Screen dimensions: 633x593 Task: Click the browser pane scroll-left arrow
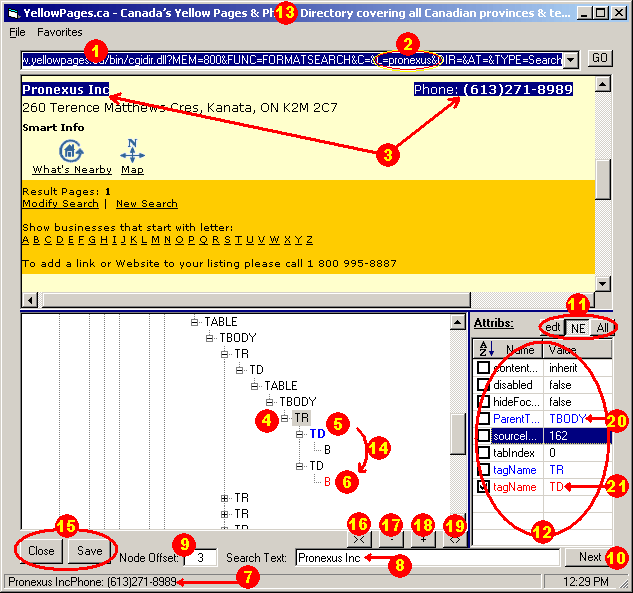pos(29,300)
